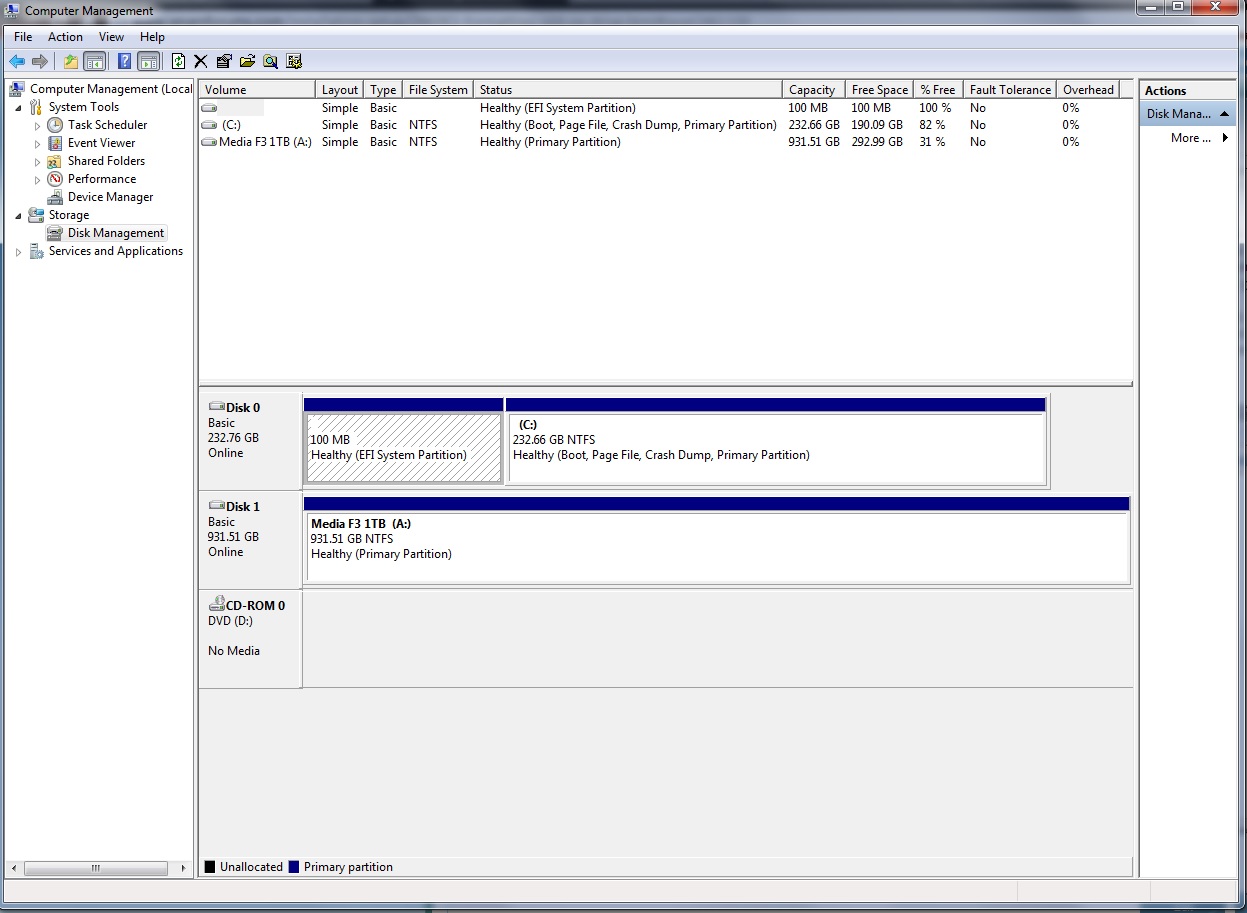Viewport: 1247px width, 913px height.
Task: Click the Shared Folders icon in tree
Action: coord(55,161)
